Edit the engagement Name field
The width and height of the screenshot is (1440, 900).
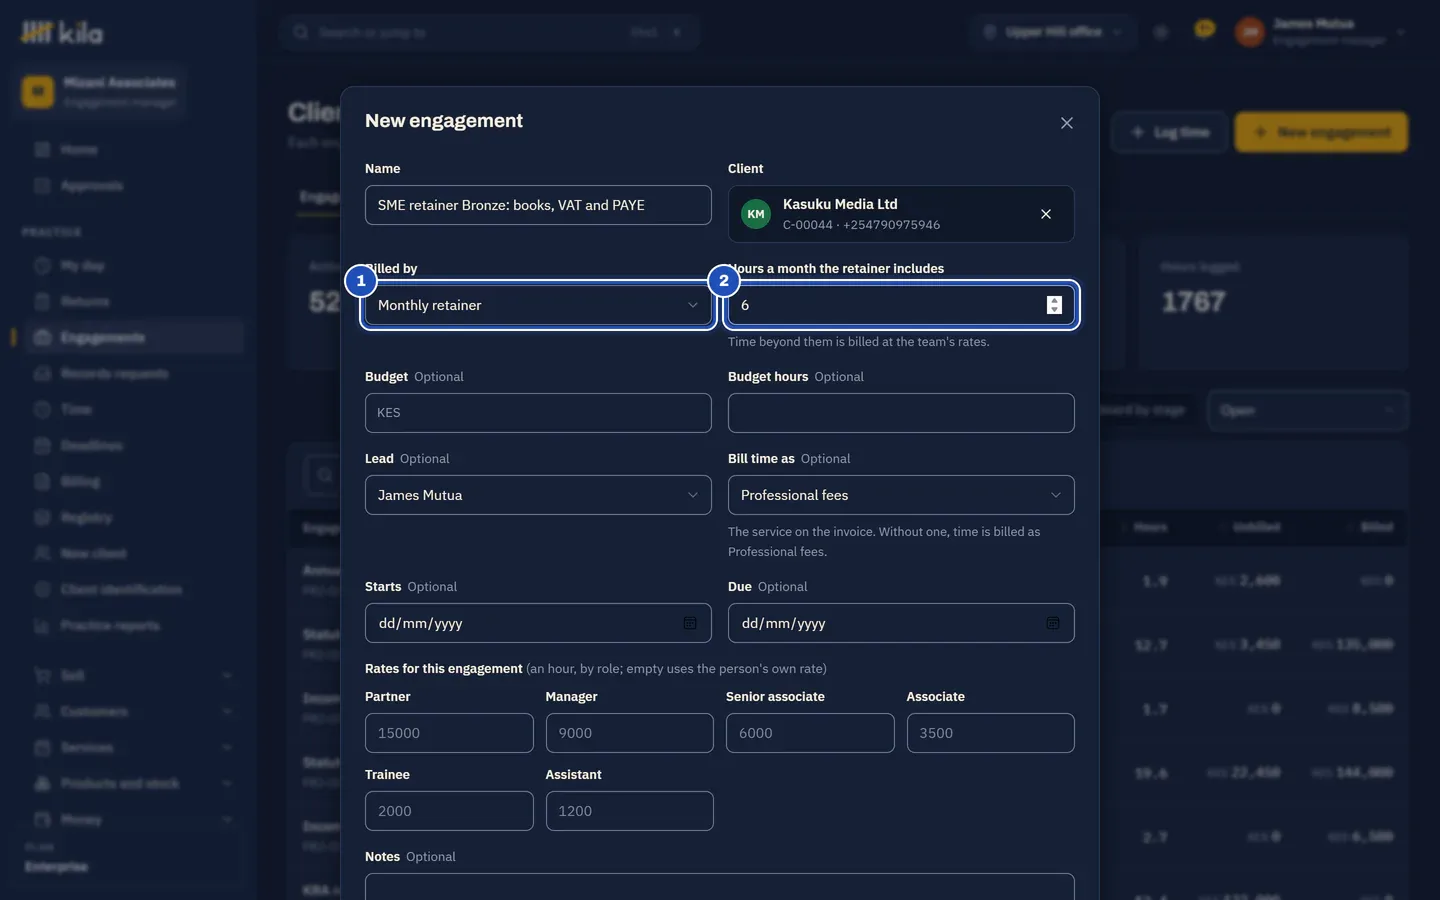[538, 205]
